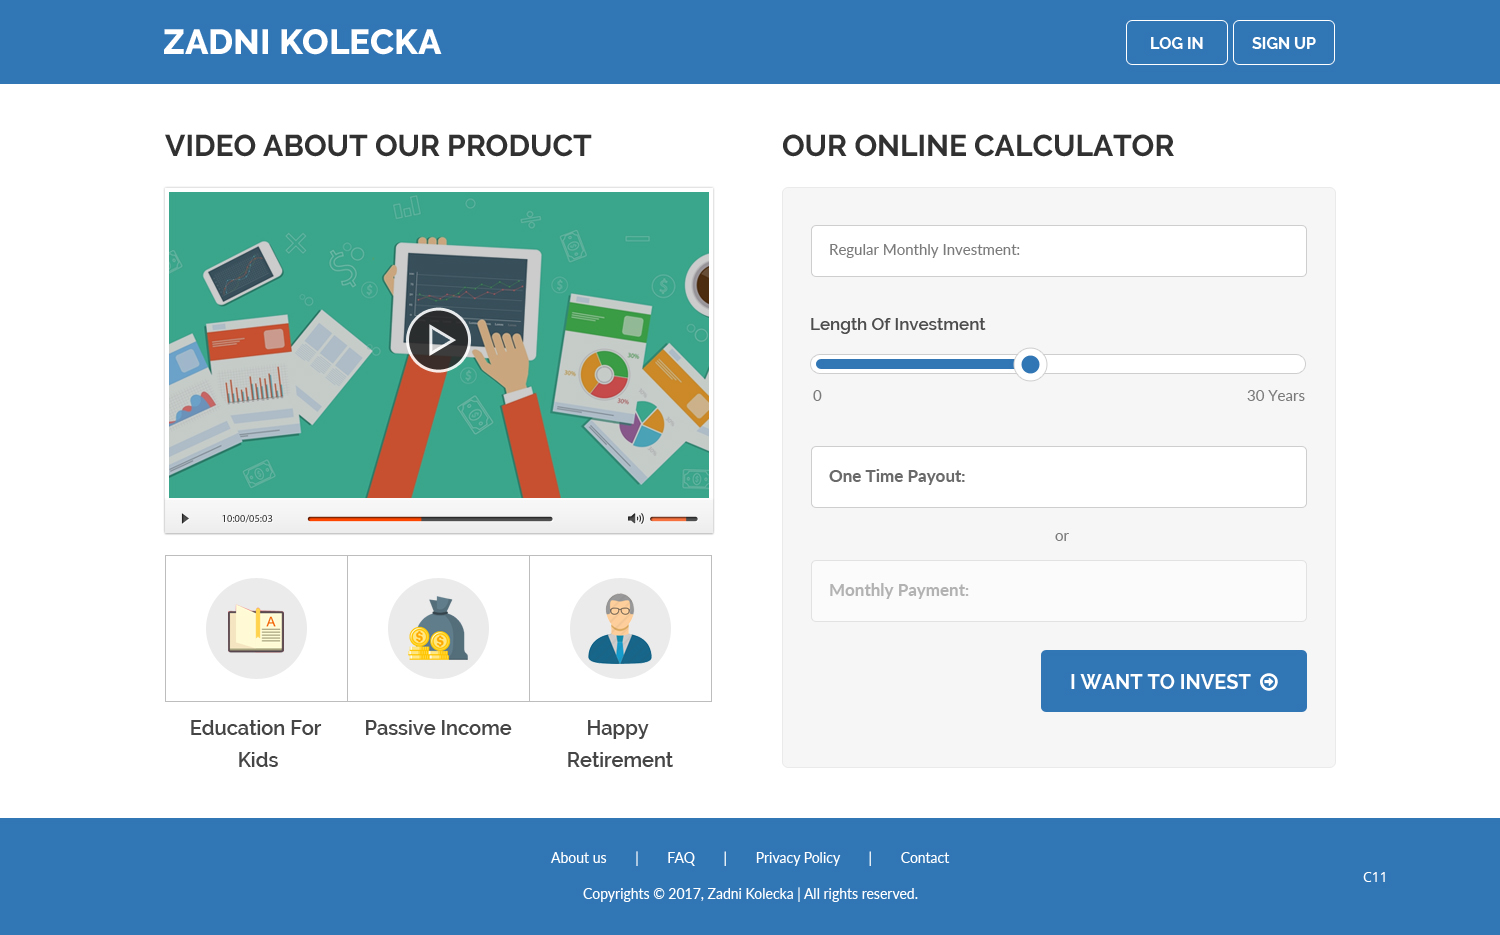Select the Monthly Payment field
This screenshot has height=935, width=1500.
[1058, 591]
